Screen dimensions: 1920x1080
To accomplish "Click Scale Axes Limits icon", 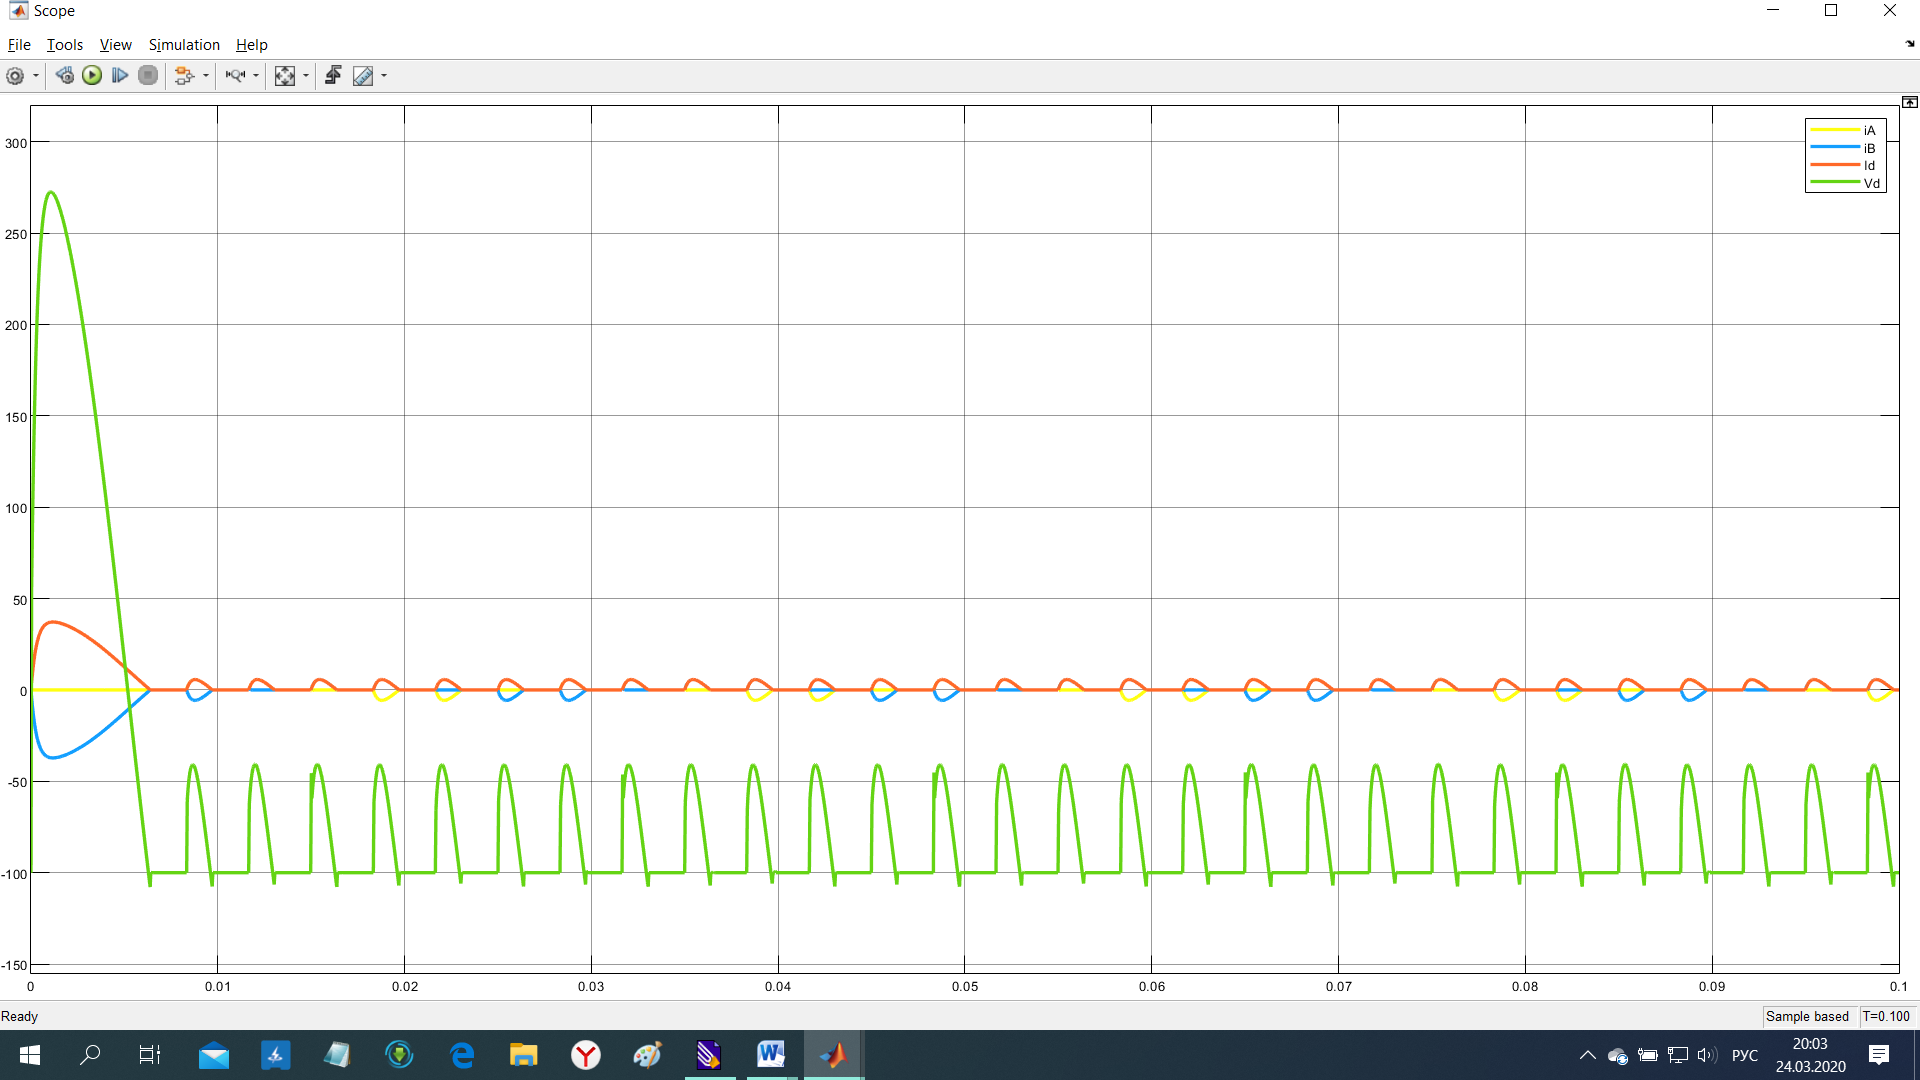I will tap(285, 76).
